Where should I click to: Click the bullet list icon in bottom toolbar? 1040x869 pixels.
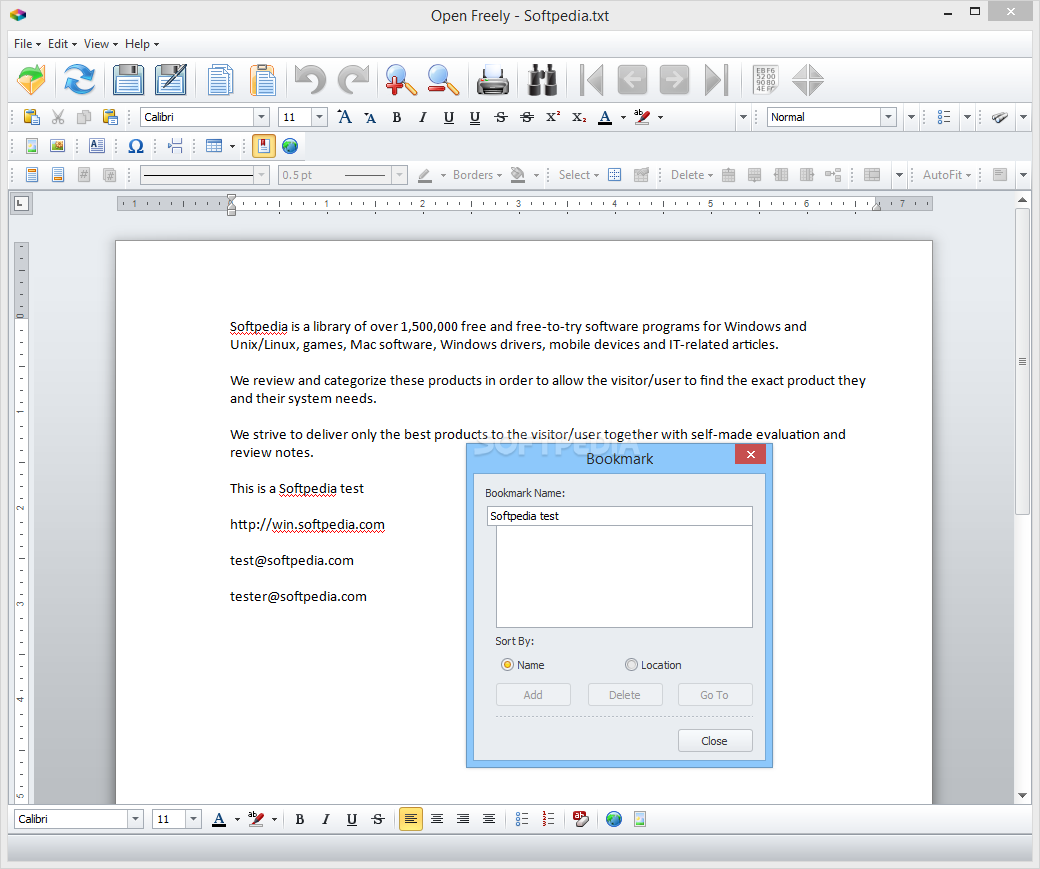click(x=522, y=819)
